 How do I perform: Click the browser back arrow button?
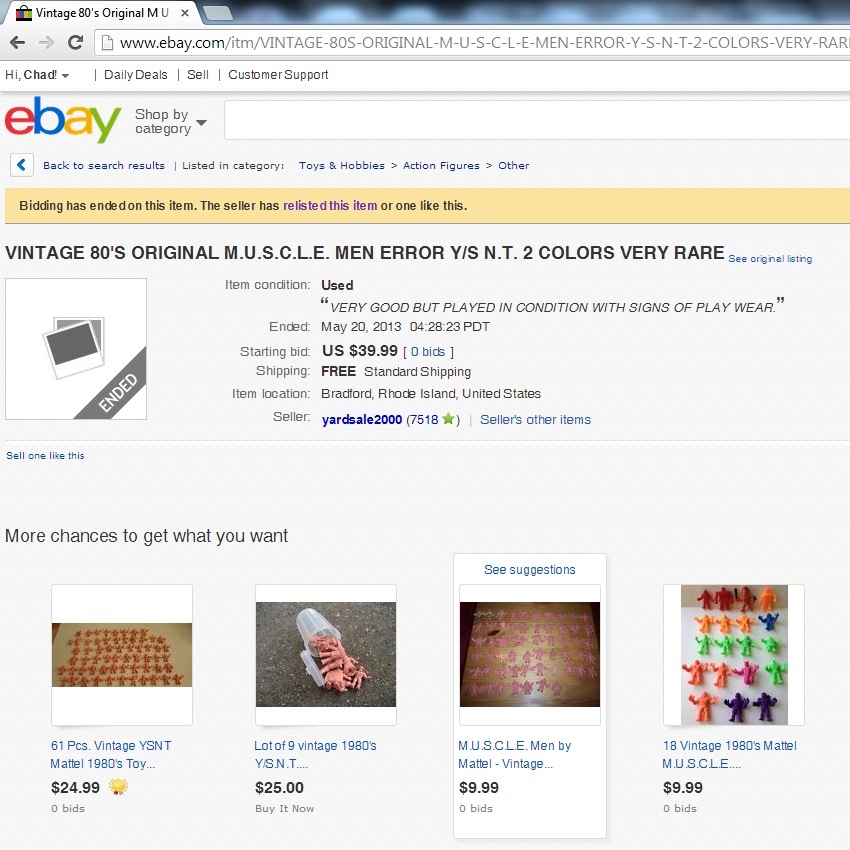pyautogui.click(x=17, y=42)
